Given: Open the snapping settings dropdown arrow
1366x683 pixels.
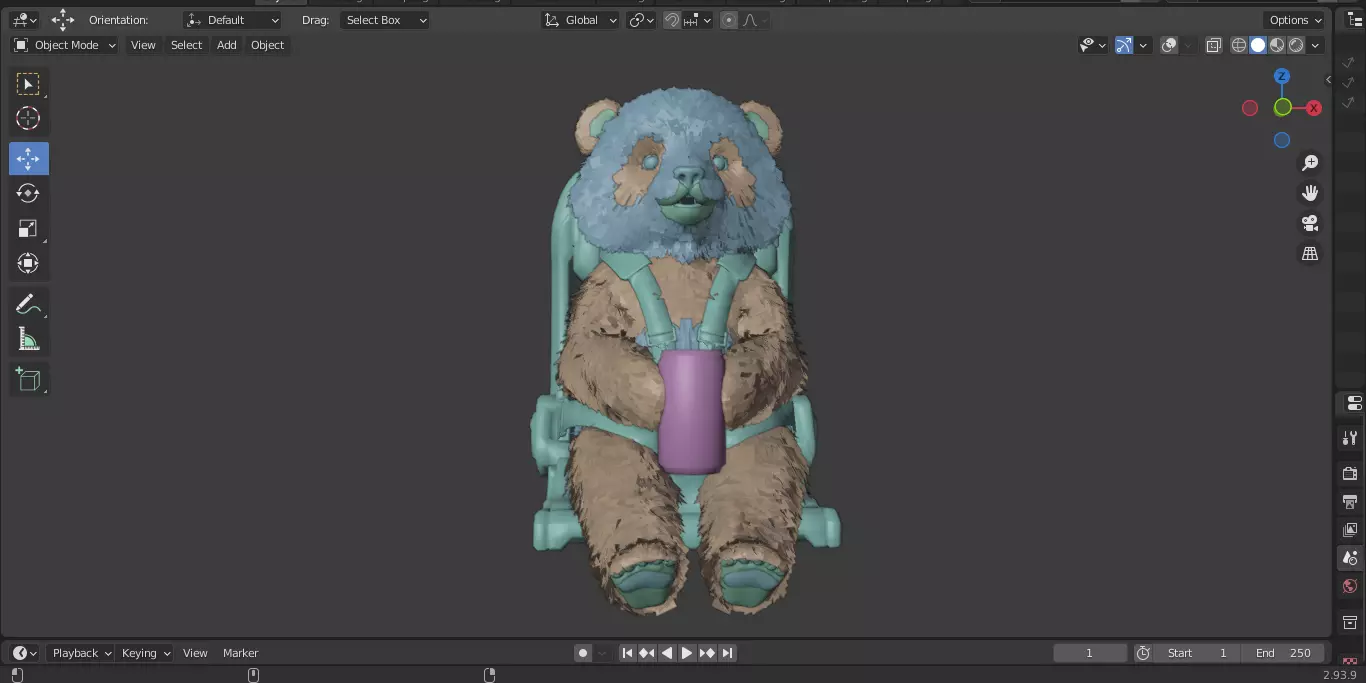Looking at the screenshot, I should 699,20.
